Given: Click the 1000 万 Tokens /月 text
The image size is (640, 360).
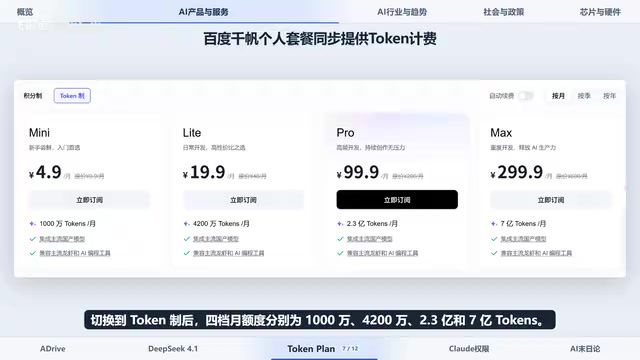Looking at the screenshot, I should pyautogui.click(x=67, y=224).
